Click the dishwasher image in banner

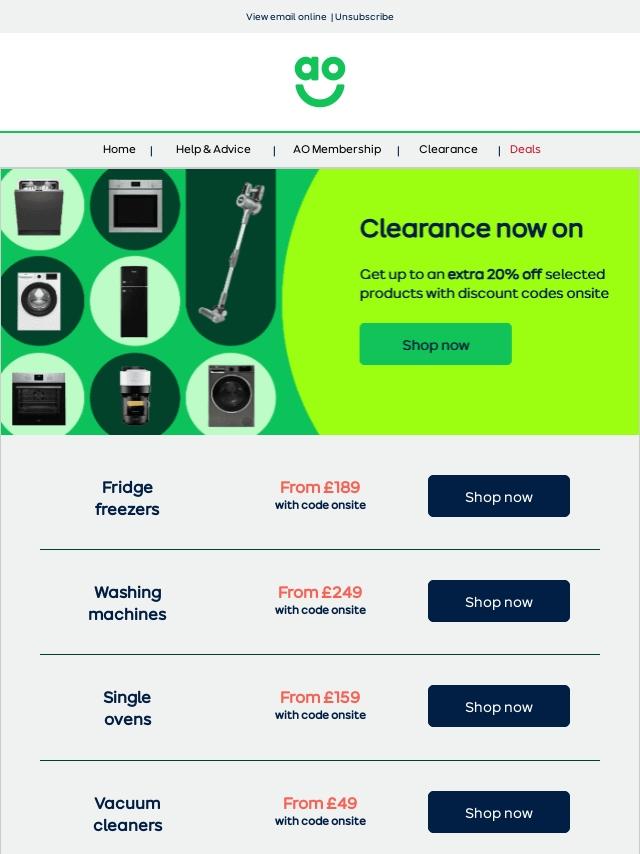pos(39,208)
